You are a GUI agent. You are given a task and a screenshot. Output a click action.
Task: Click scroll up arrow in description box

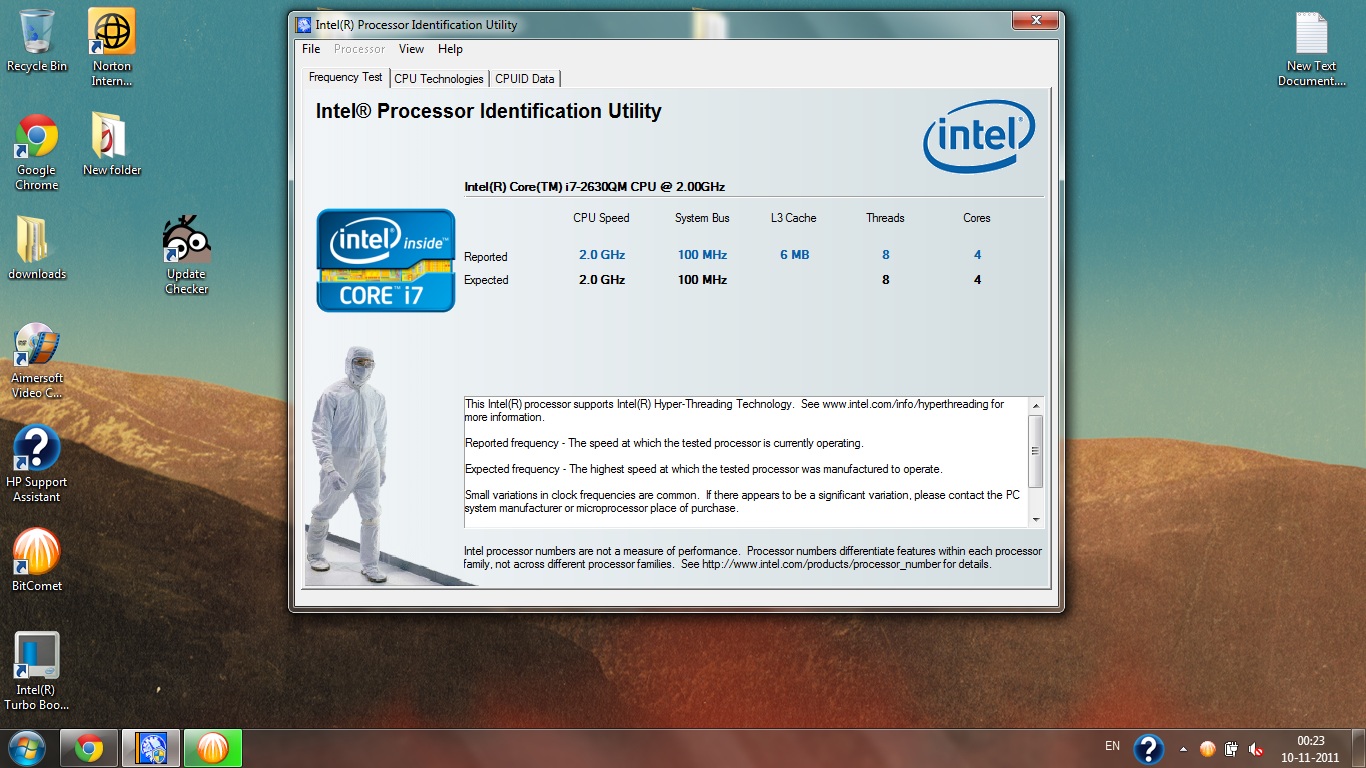click(1036, 406)
